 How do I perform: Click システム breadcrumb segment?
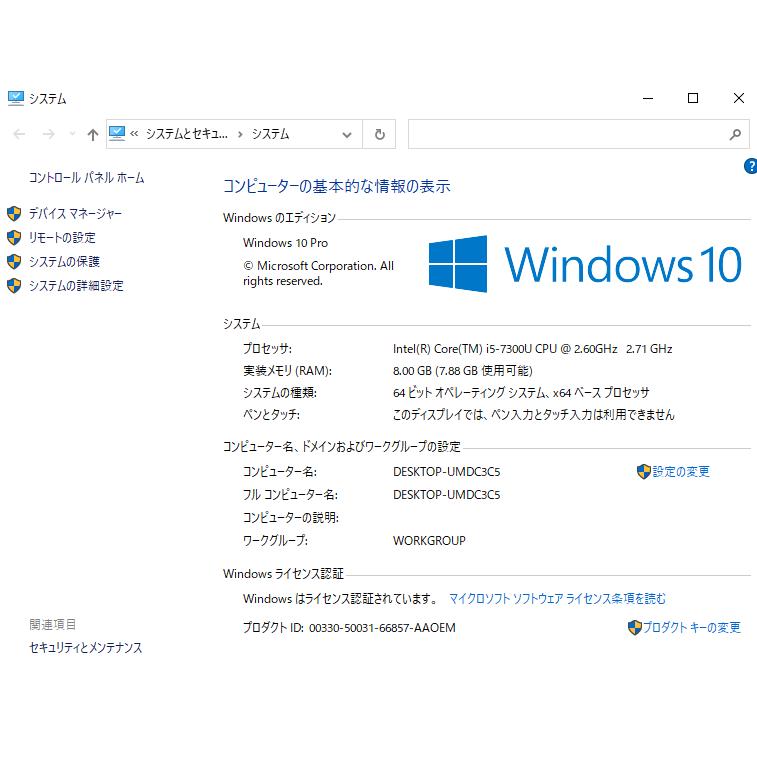point(270,134)
